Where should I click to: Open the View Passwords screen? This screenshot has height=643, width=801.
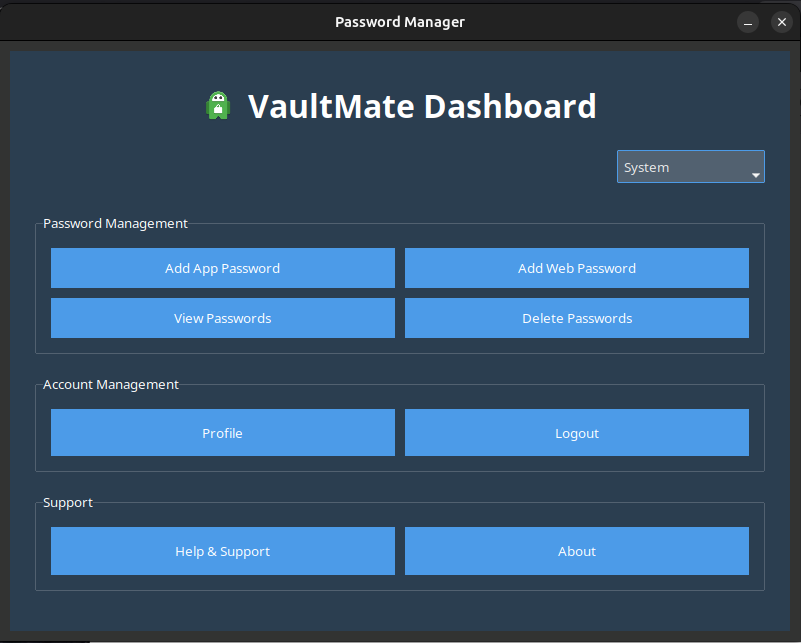(222, 318)
